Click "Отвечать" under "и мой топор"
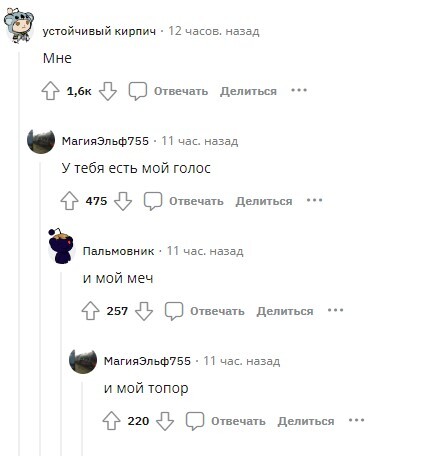Screen dimensions: 439x456 [x=238, y=421]
